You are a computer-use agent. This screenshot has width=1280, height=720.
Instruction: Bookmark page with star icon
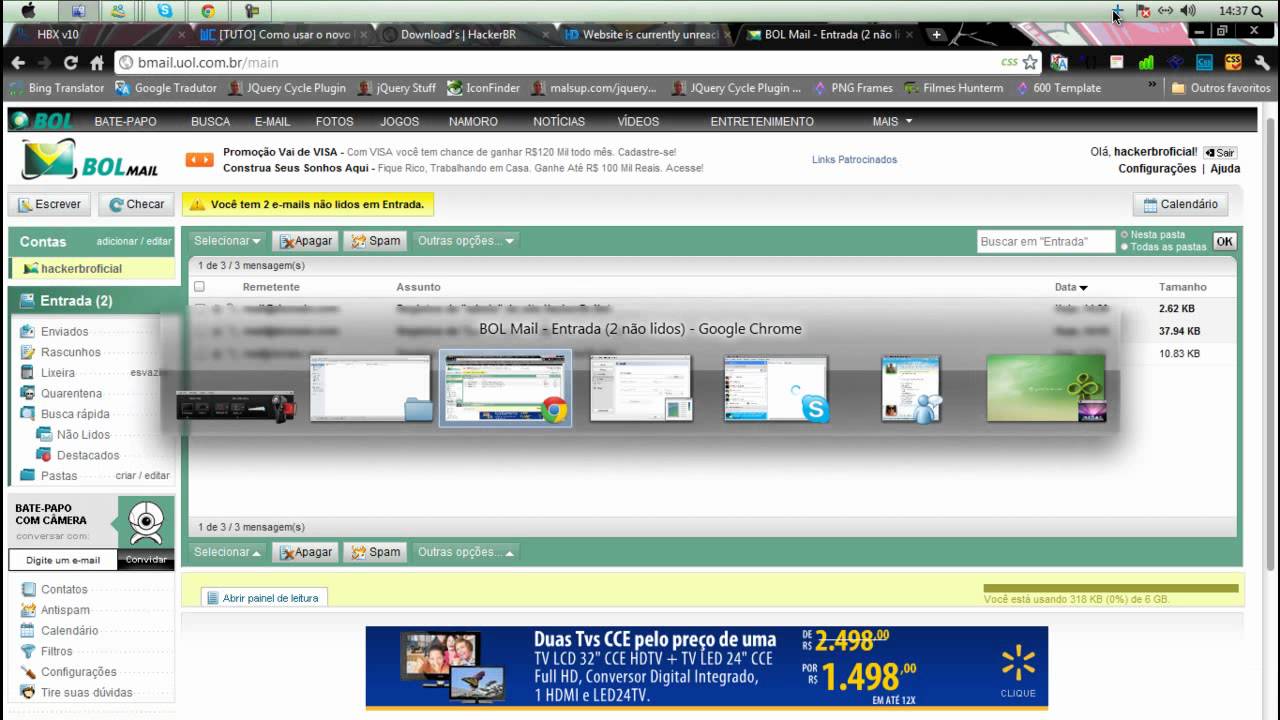tap(1030, 62)
